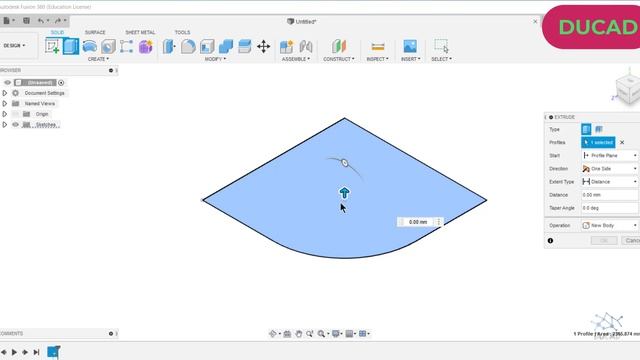640x360 pixels.
Task: Select the Hole tool
Action: tap(108, 47)
